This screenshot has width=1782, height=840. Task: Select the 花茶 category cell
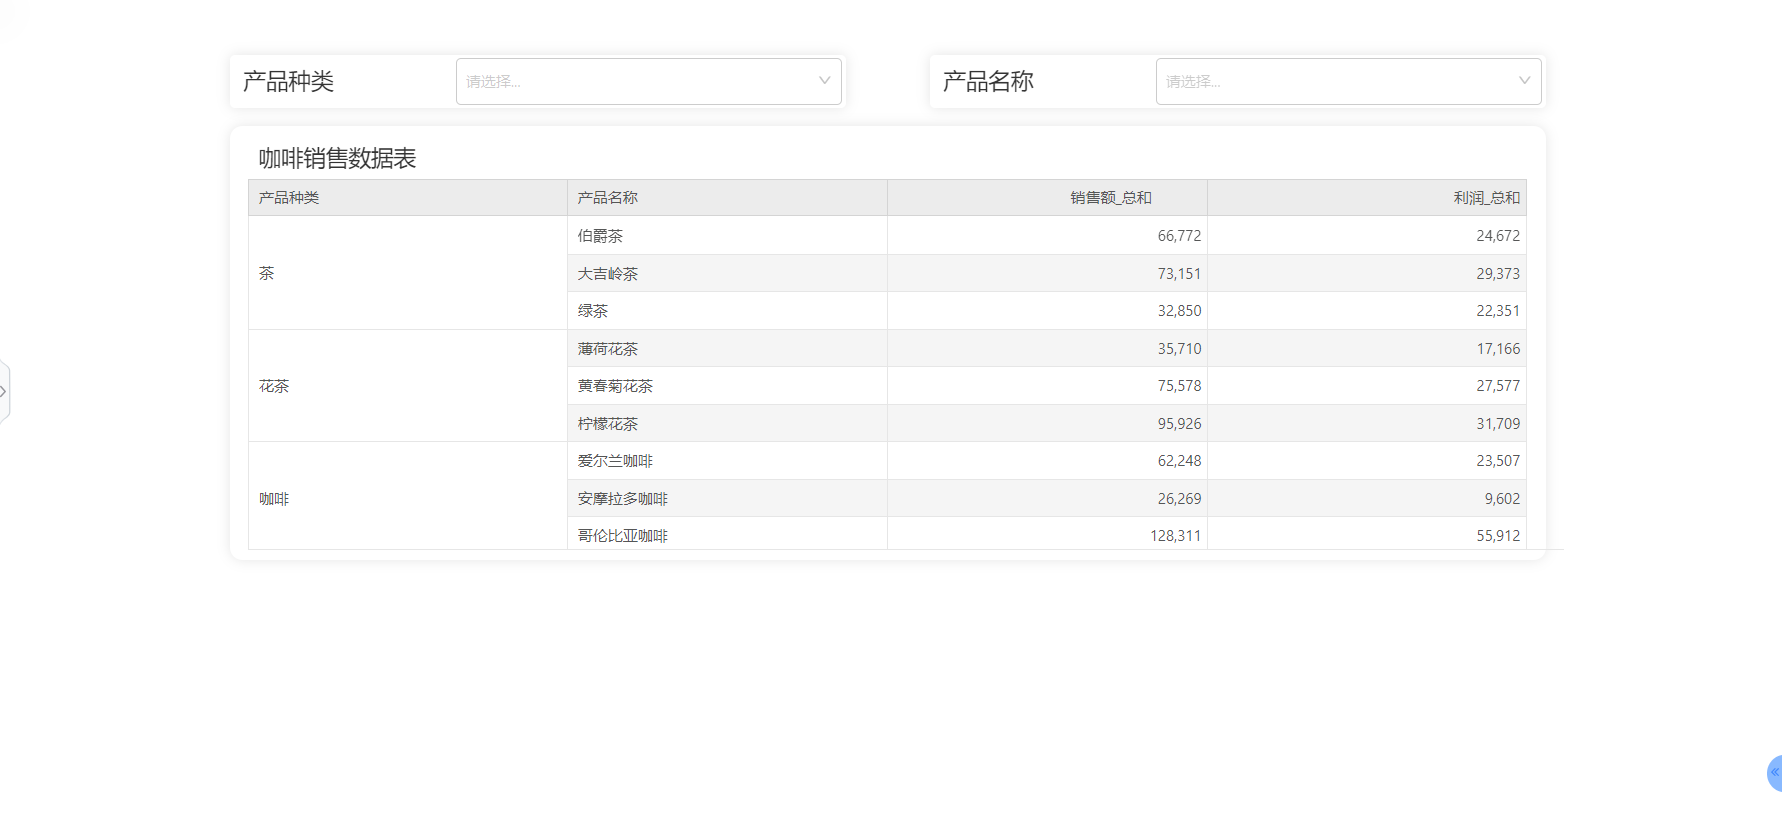pos(408,386)
